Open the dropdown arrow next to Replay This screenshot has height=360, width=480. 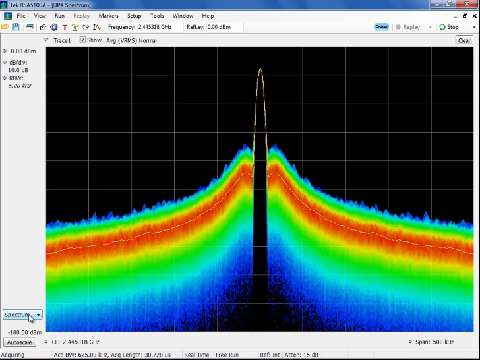[430, 27]
